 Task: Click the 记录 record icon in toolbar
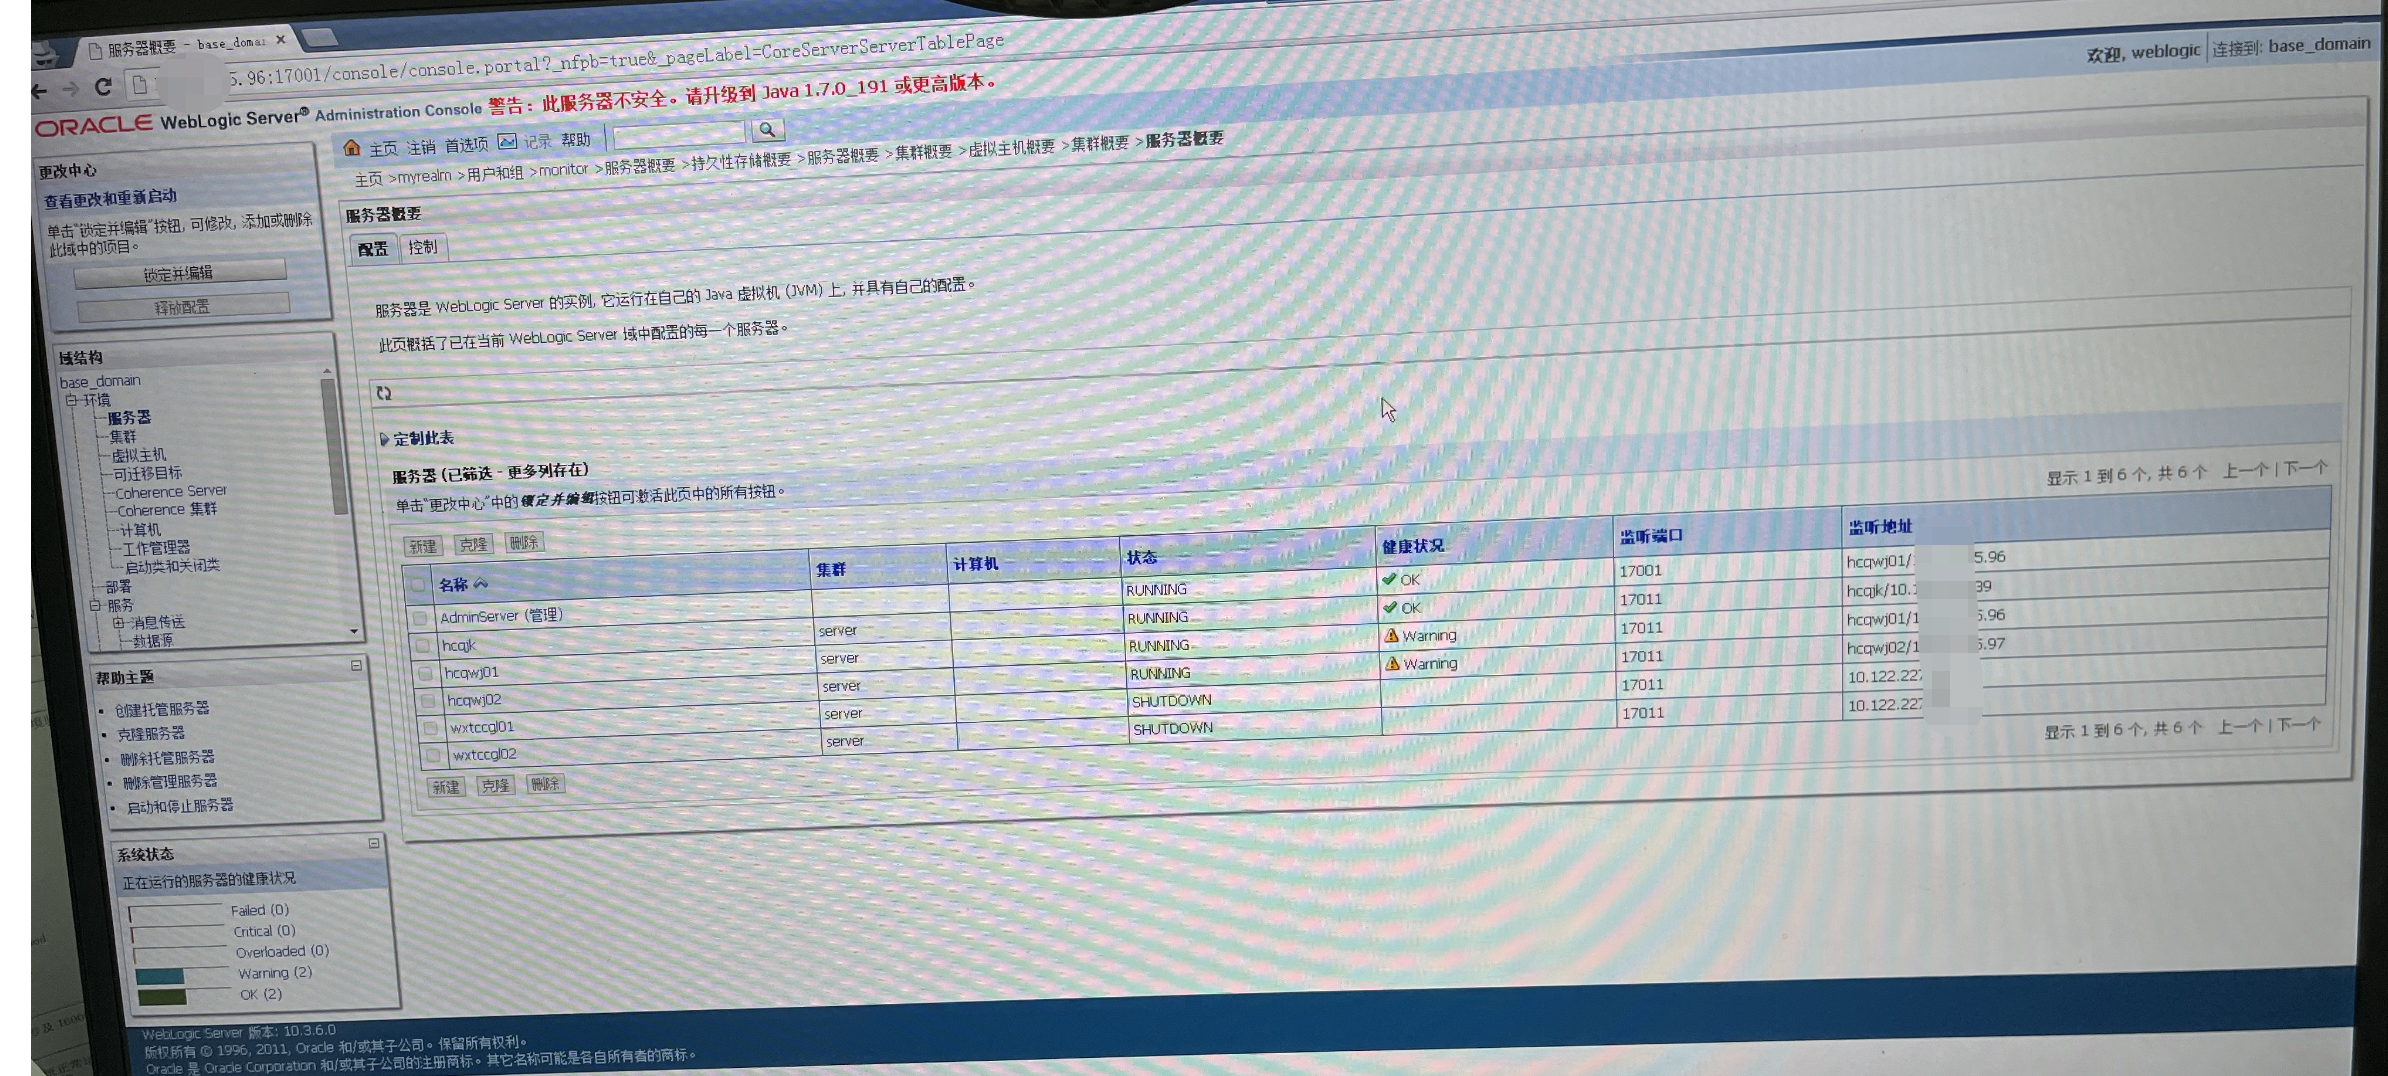507,141
